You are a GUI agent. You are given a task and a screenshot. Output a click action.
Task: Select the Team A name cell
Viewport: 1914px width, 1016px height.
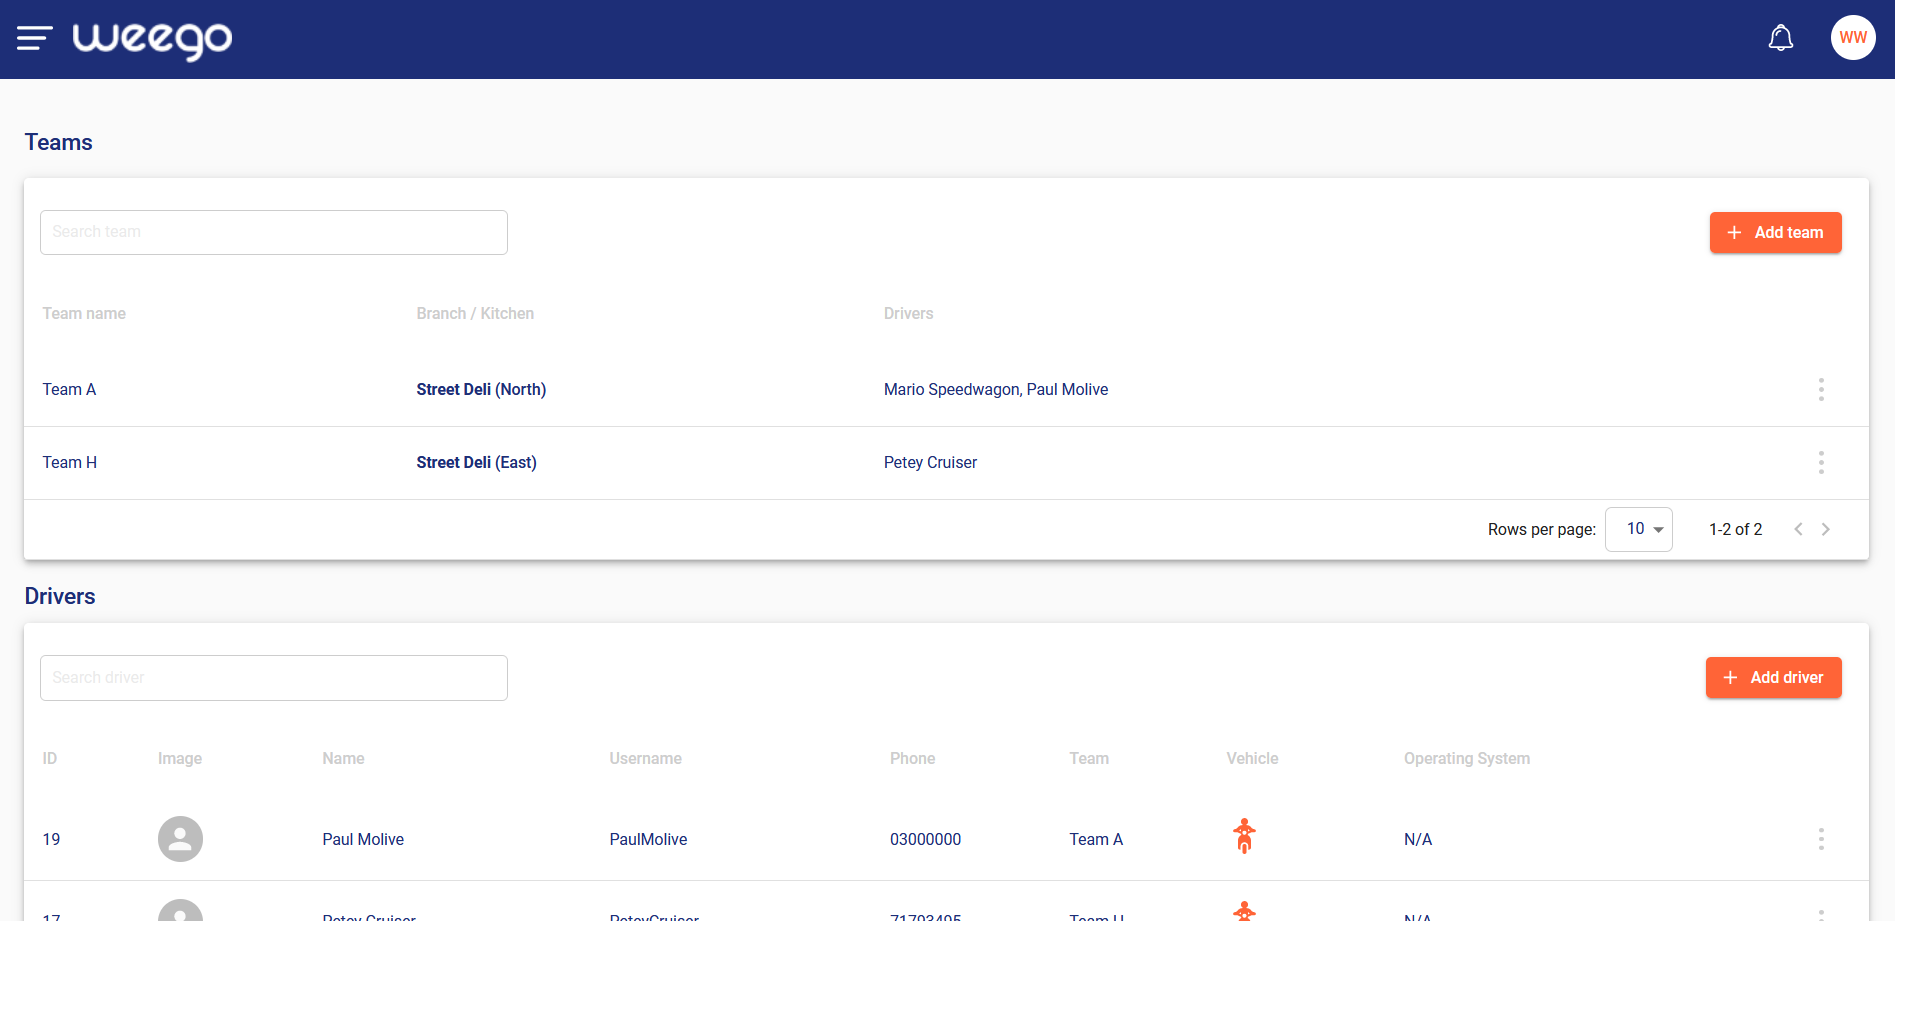[x=69, y=390]
